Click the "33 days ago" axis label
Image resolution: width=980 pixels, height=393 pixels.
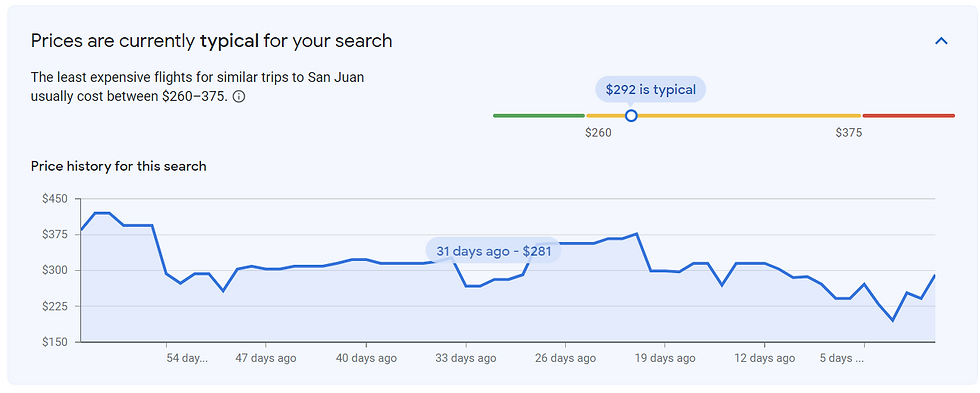pos(466,358)
